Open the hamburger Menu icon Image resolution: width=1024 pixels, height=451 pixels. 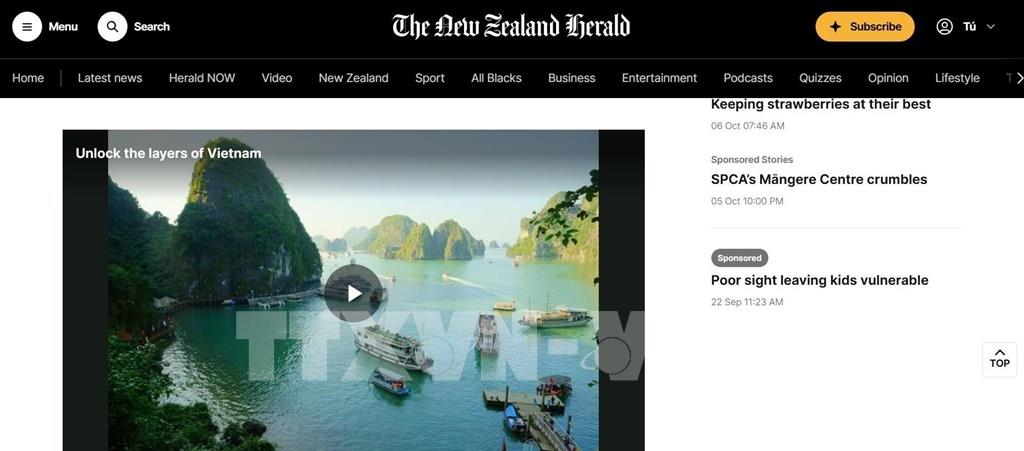[x=27, y=27]
